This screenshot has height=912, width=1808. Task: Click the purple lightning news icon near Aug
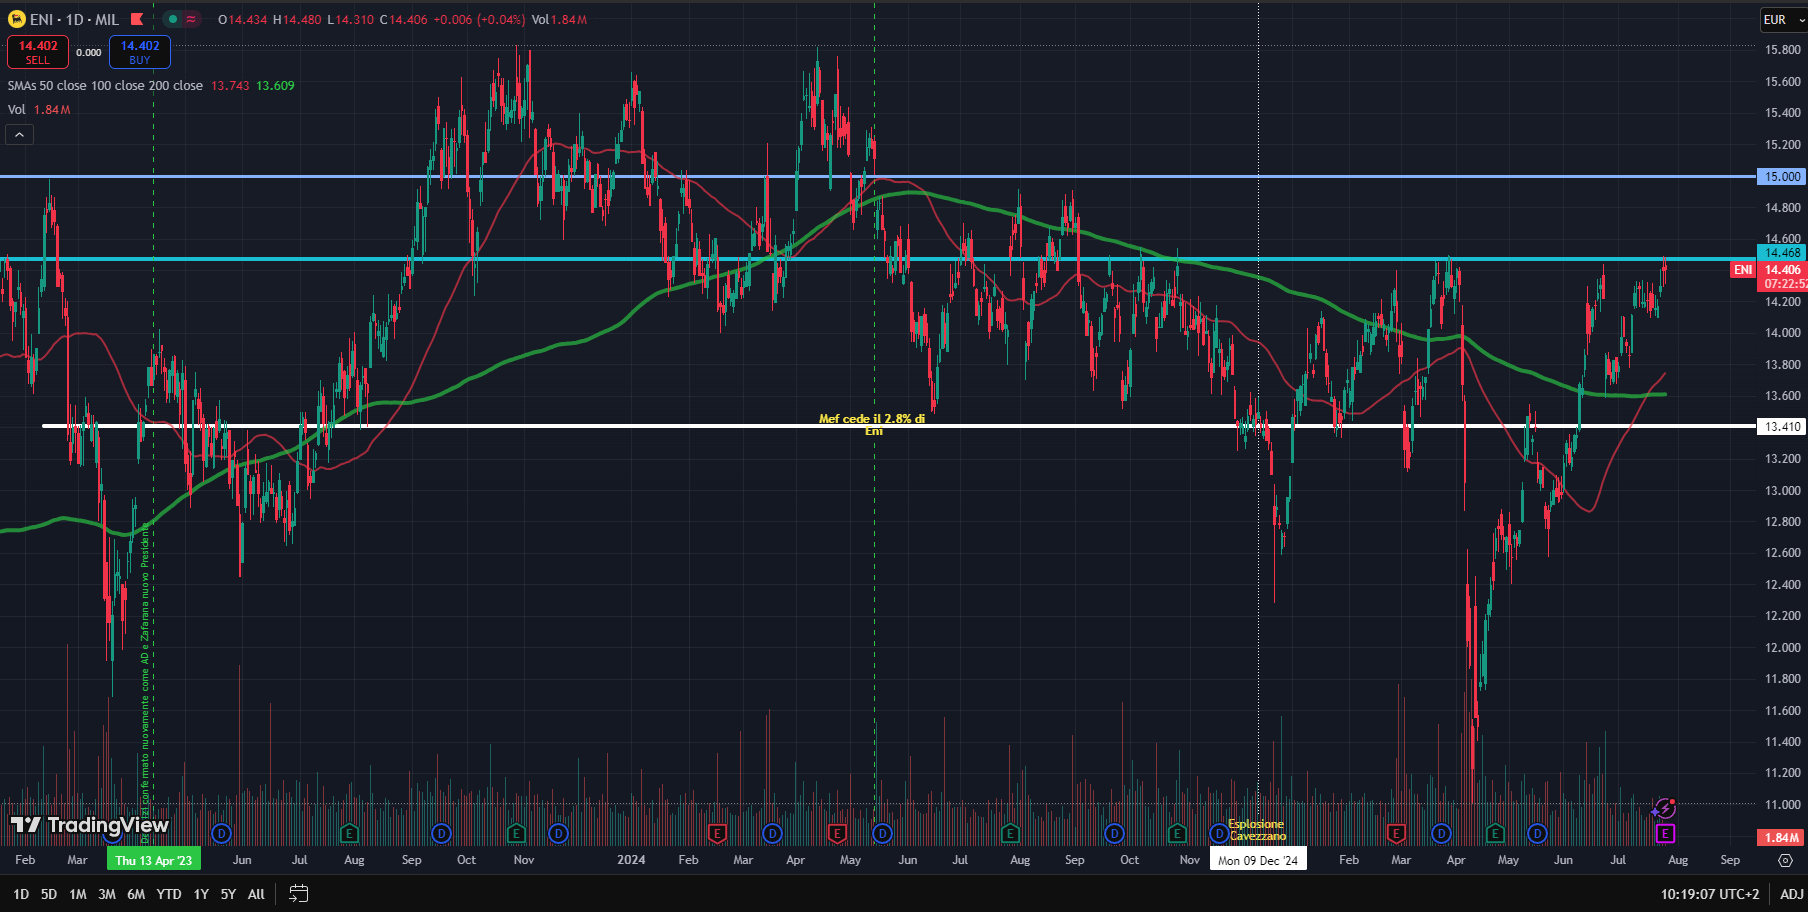(x=1664, y=807)
